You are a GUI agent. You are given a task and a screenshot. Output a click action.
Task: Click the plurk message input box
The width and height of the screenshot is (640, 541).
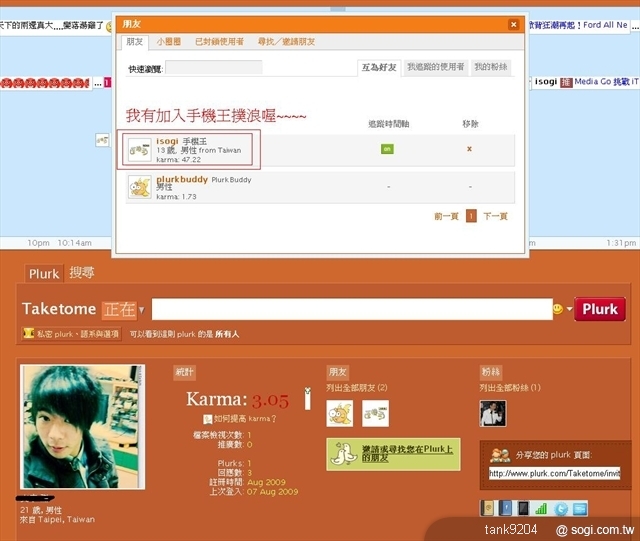coord(352,309)
